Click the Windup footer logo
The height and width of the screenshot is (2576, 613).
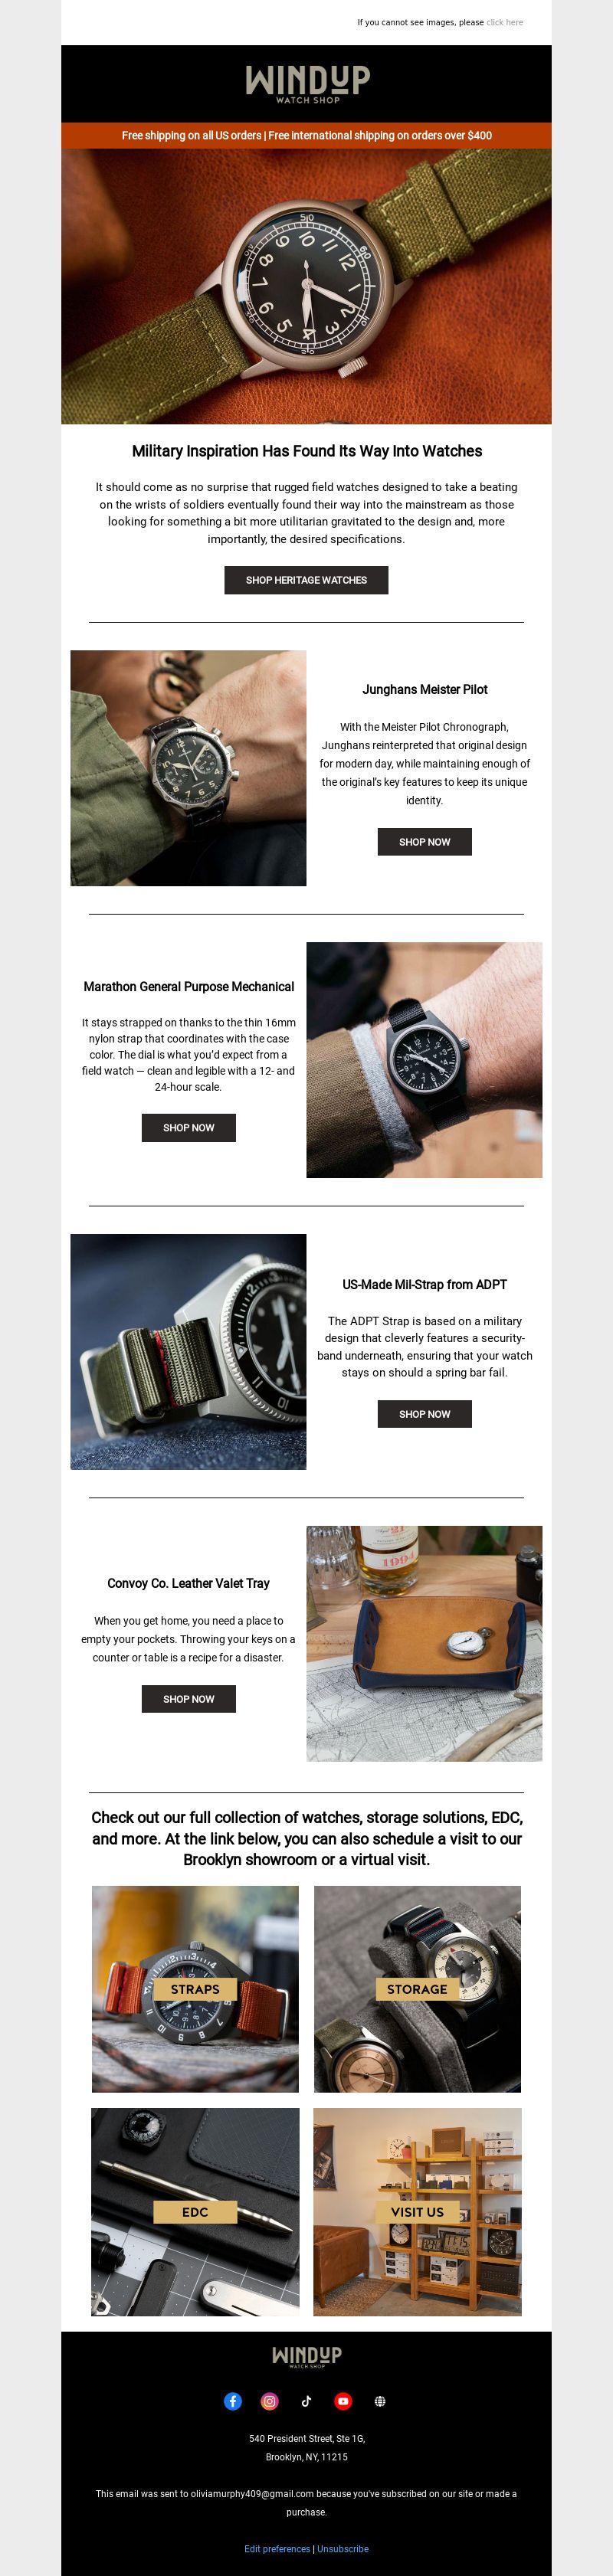tap(307, 2357)
